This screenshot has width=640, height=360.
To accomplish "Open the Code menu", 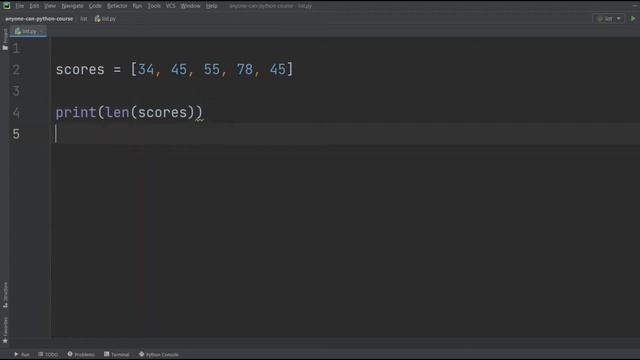I will [95, 6].
